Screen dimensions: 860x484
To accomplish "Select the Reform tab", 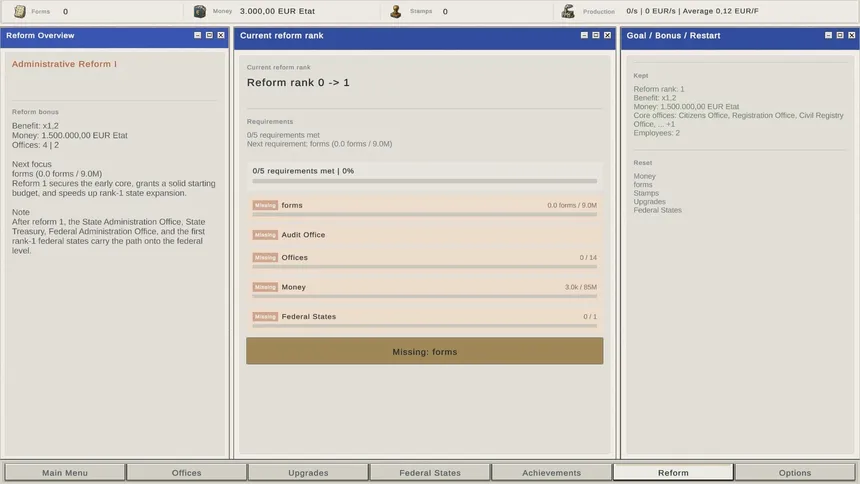I will tap(674, 472).
